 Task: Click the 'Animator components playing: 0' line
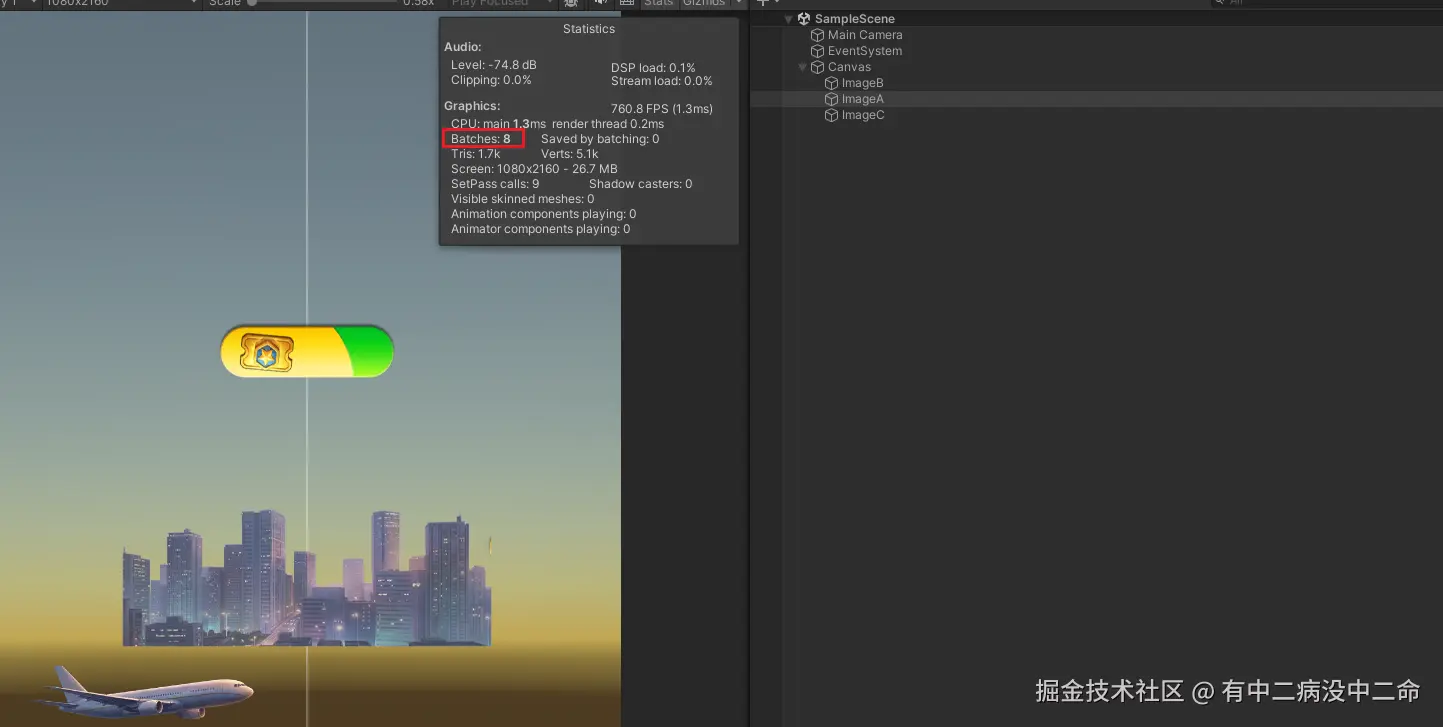(x=541, y=229)
